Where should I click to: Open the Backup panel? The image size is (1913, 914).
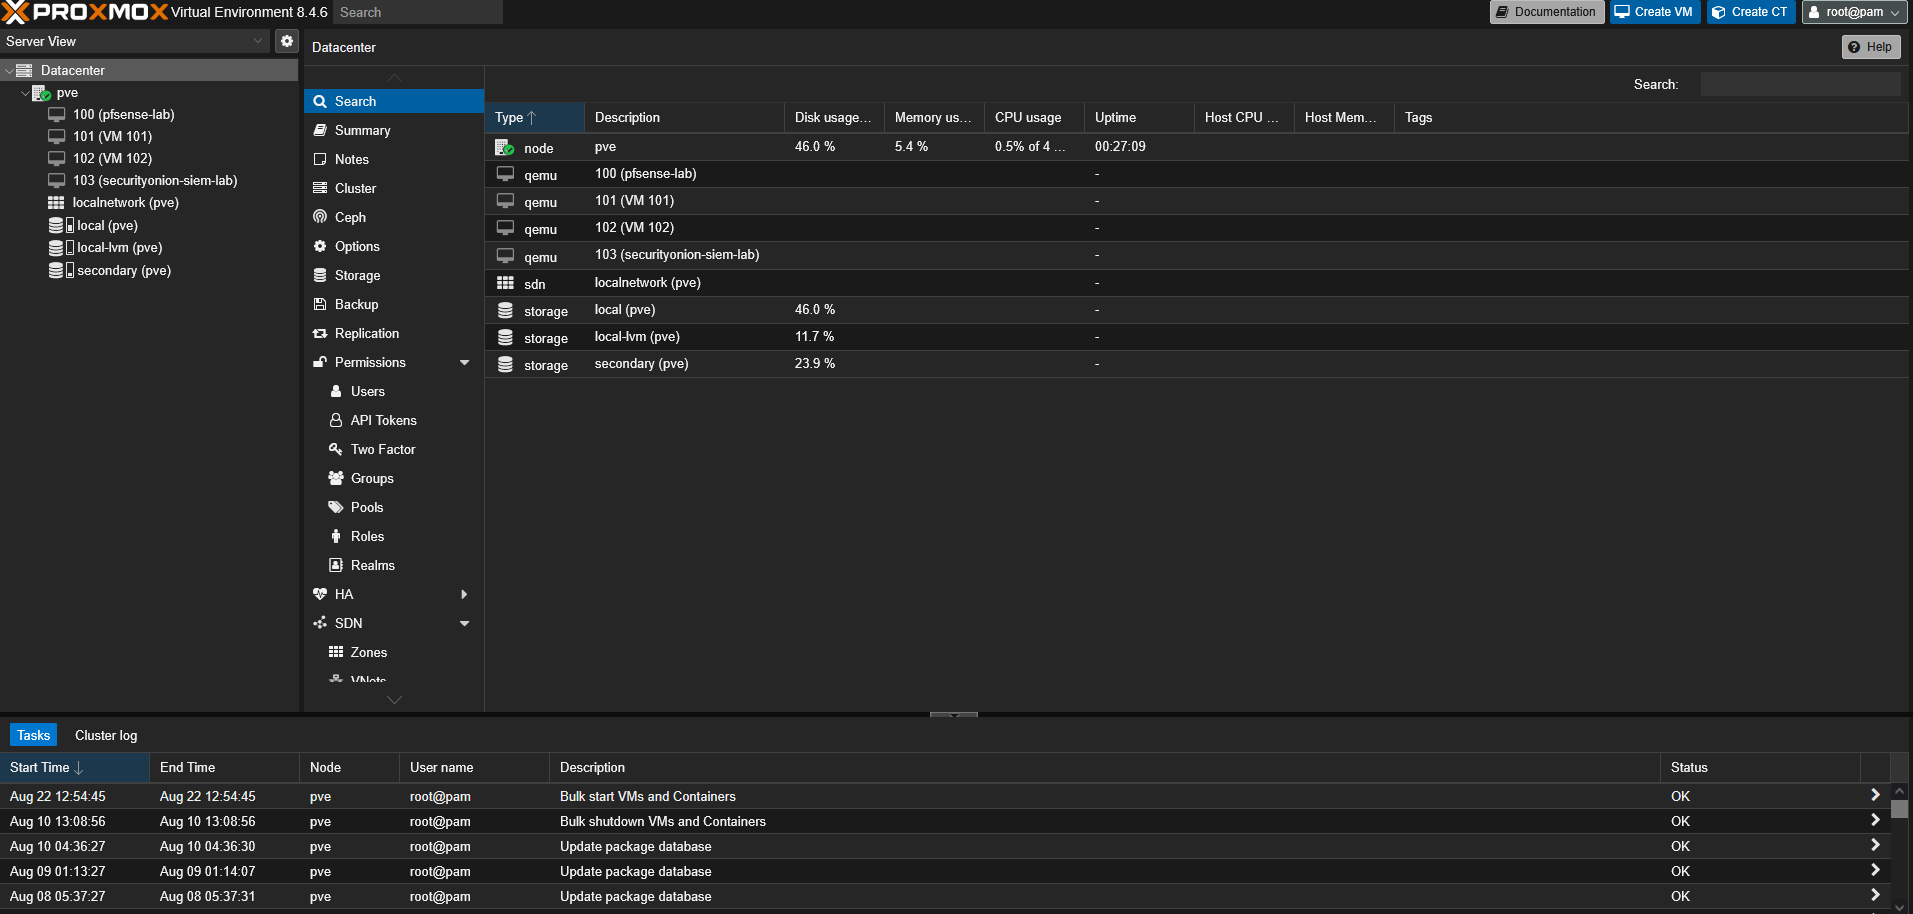coord(355,304)
